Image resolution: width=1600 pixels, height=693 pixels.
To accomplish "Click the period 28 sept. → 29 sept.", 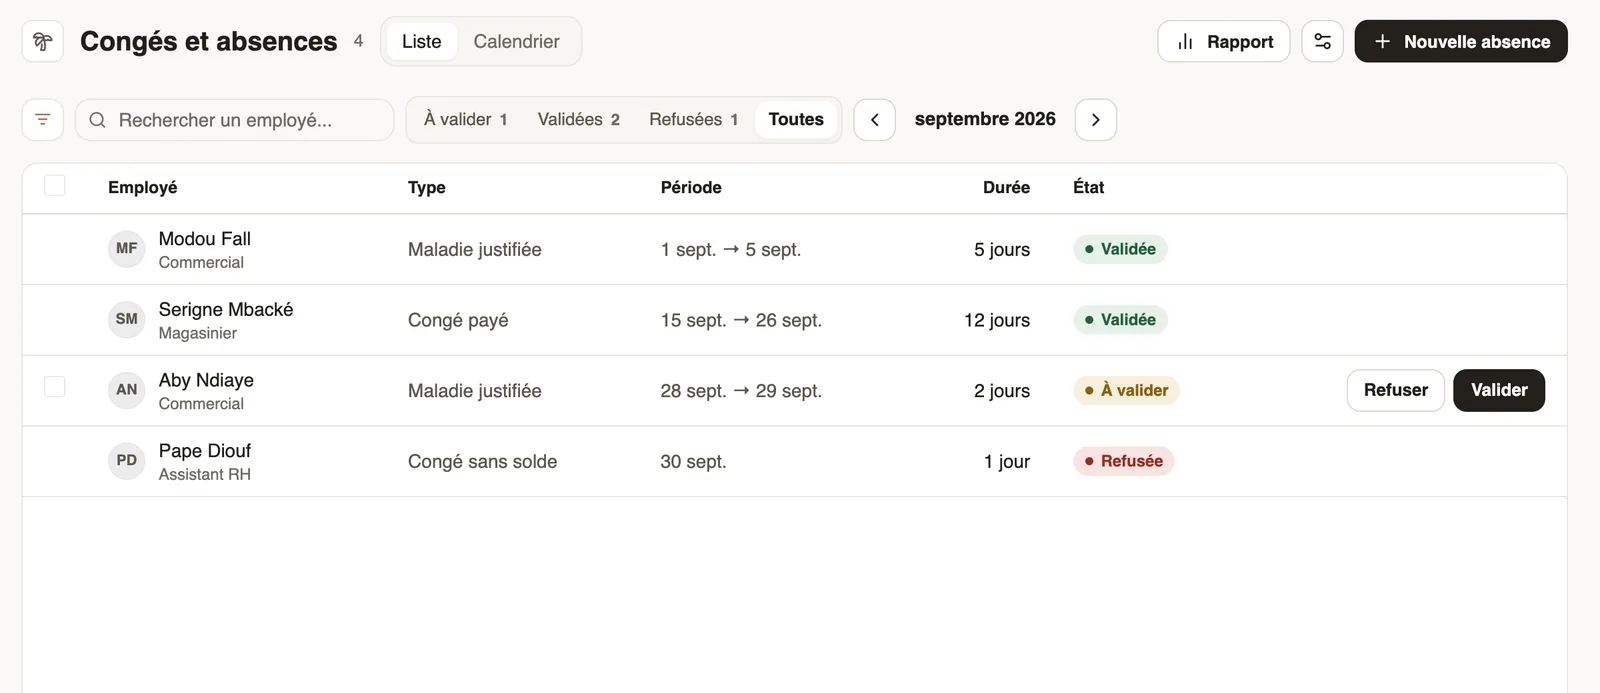I will (741, 391).
